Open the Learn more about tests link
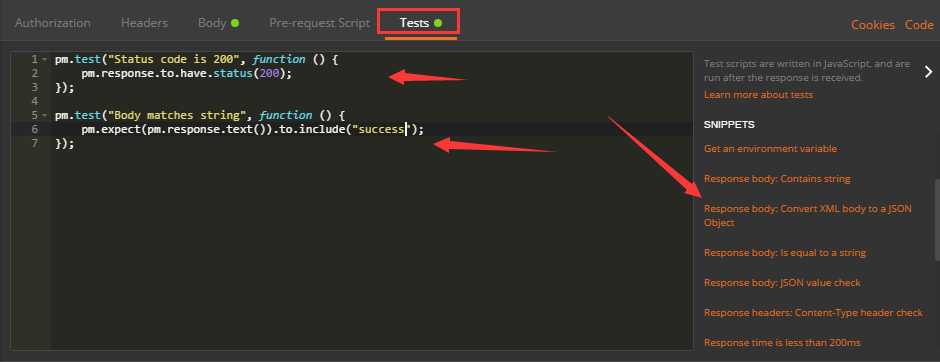Screen dimensions: 940x362 pyautogui.click(x=758, y=95)
